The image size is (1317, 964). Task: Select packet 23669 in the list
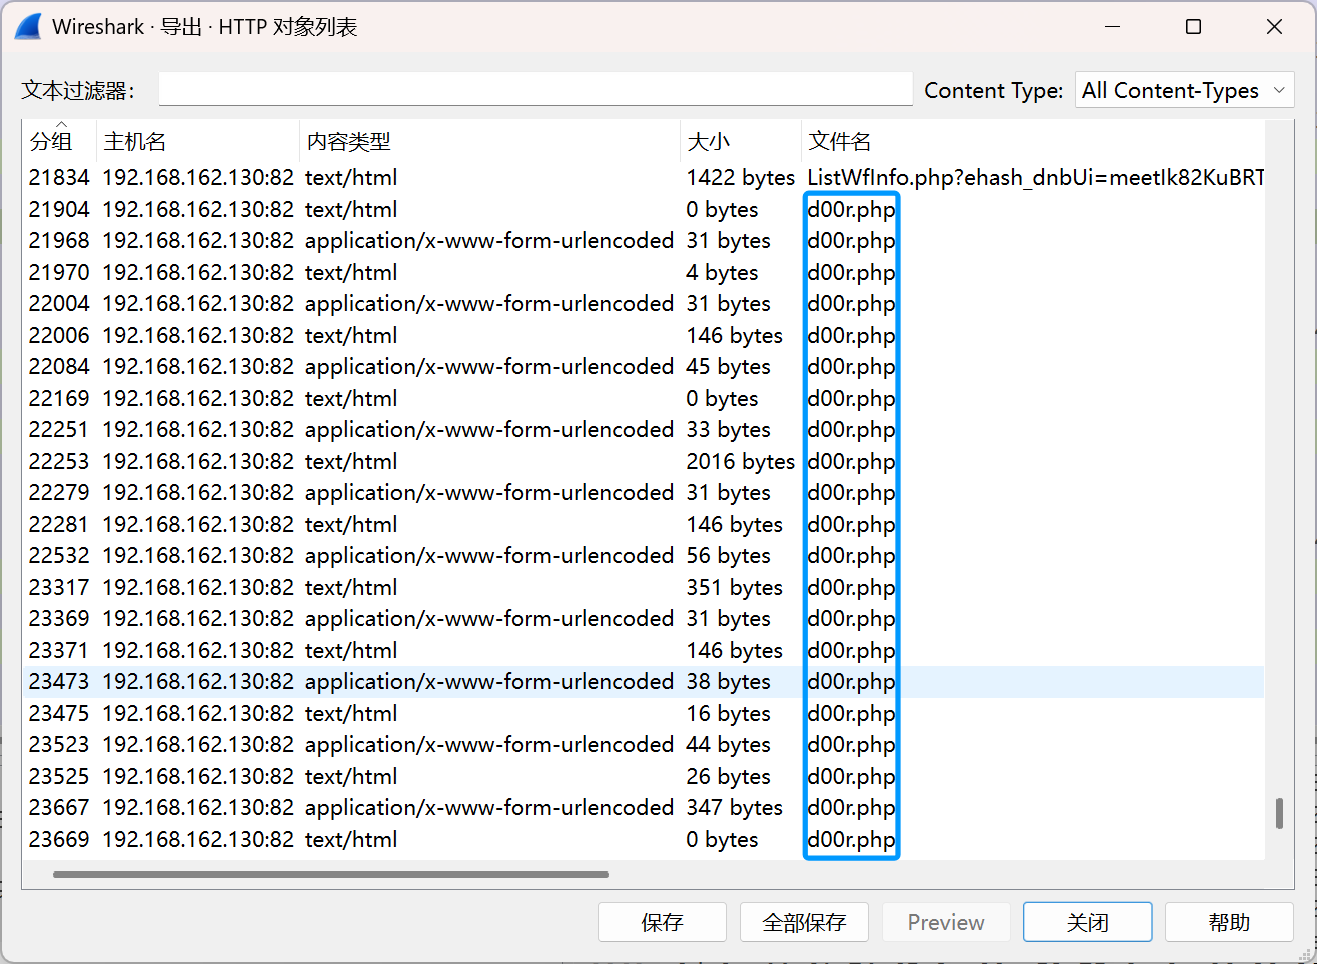pos(644,839)
